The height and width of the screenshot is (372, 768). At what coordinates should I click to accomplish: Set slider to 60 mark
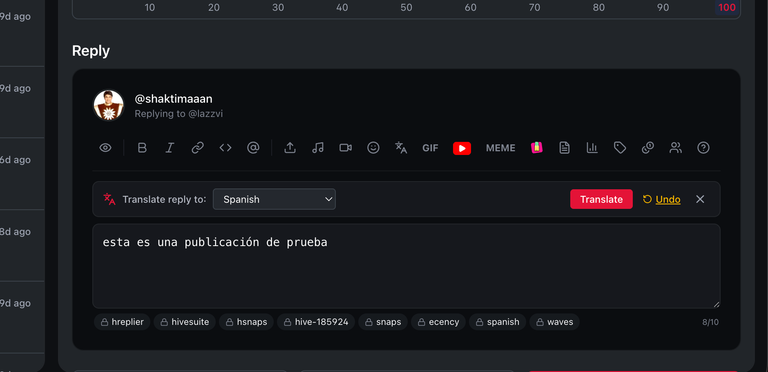(470, 8)
